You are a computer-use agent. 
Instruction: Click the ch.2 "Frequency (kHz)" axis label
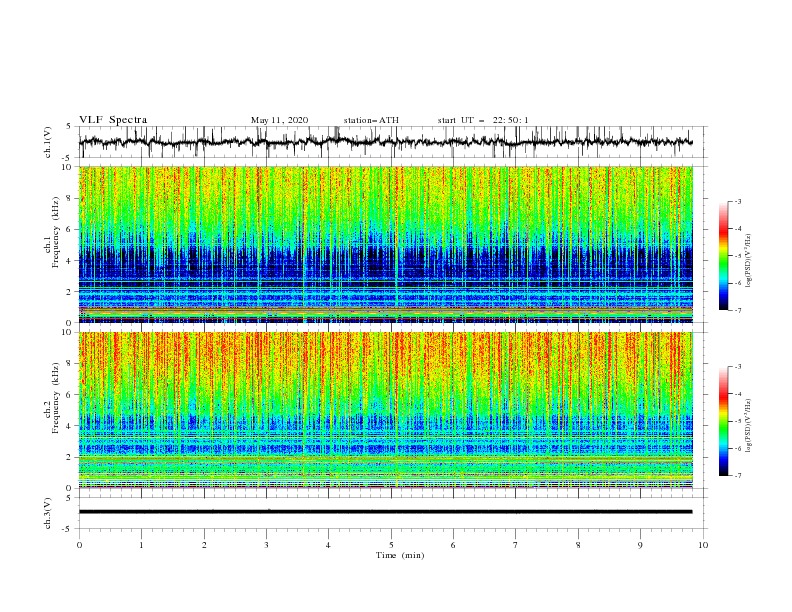[56, 398]
